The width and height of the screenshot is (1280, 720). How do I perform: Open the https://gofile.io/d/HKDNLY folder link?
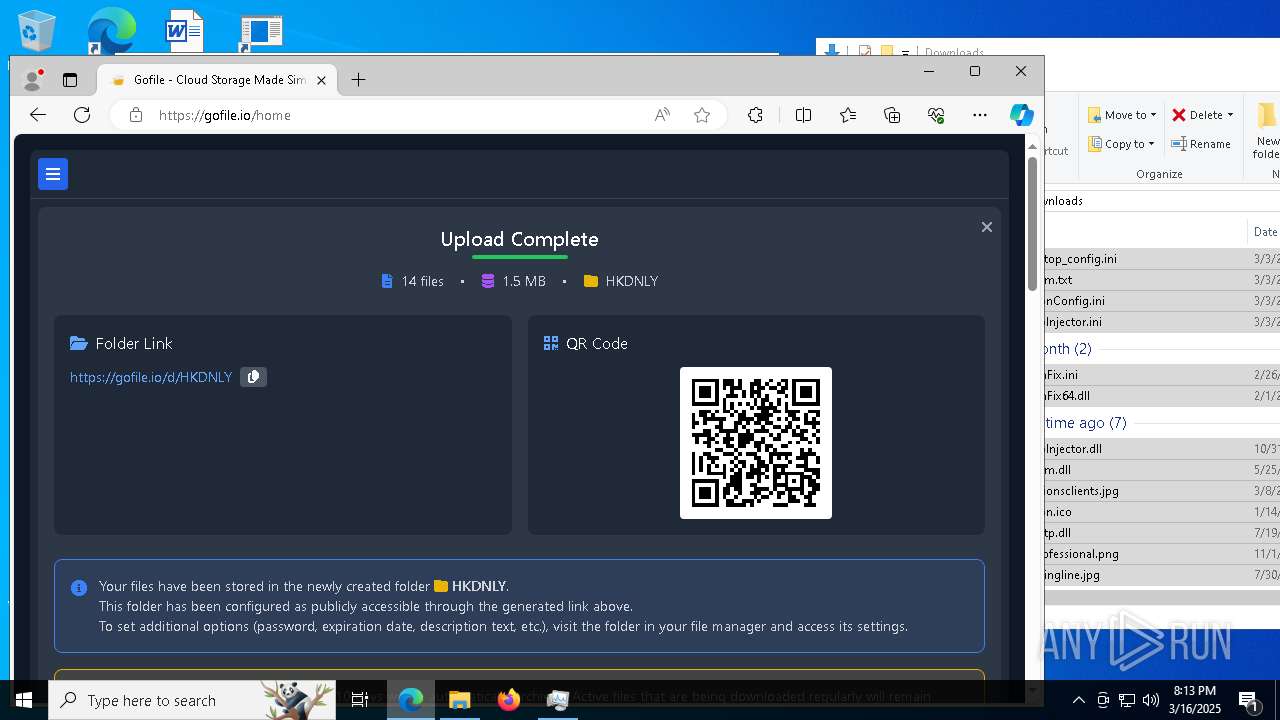(x=151, y=377)
